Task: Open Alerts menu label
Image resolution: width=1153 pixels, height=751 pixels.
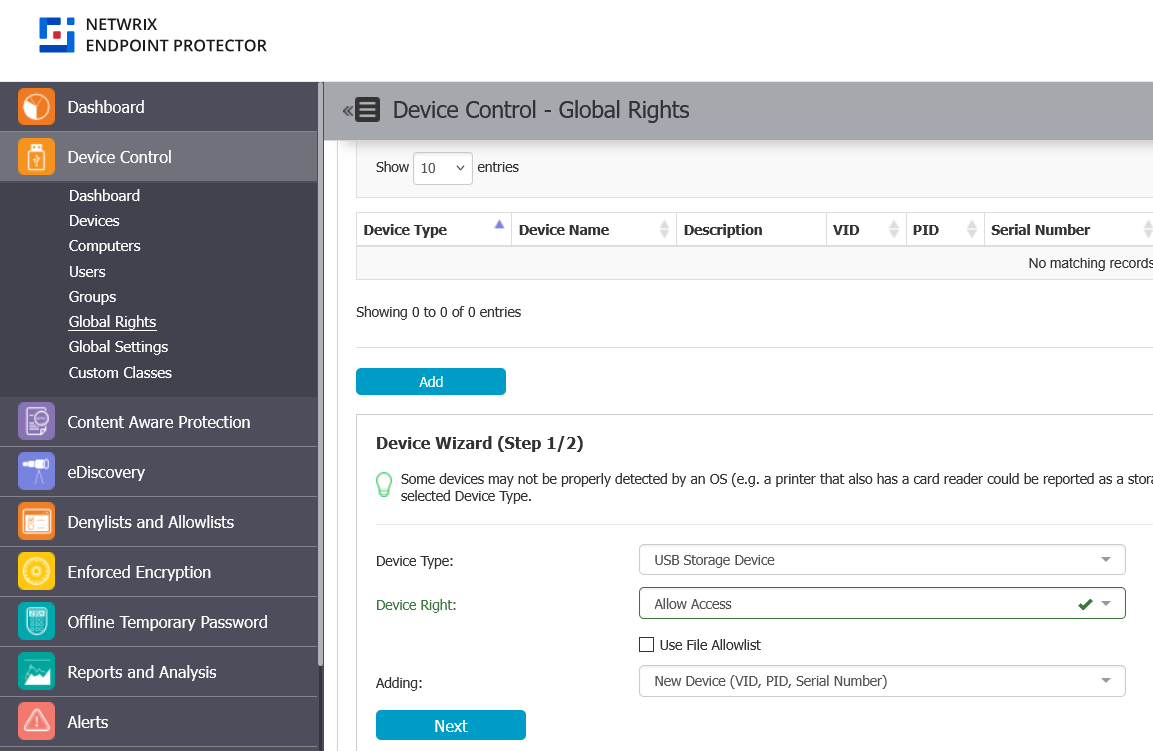Action: pos(88,722)
